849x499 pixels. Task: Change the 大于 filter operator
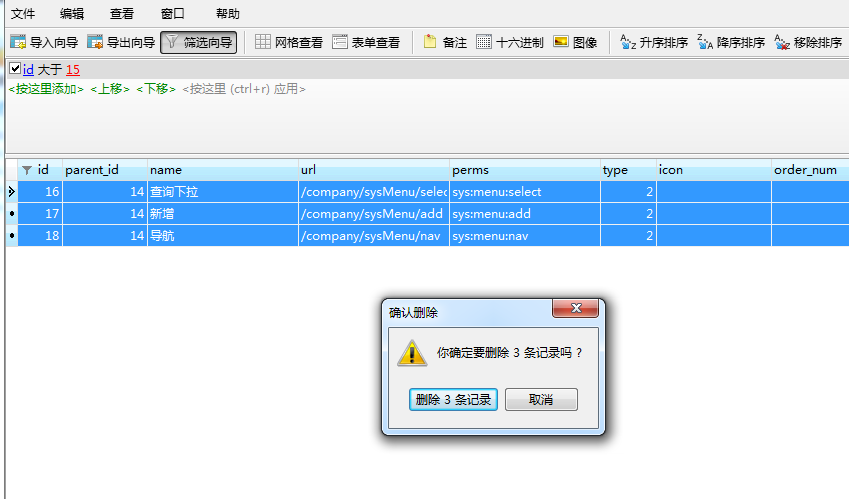pyautogui.click(x=50, y=70)
